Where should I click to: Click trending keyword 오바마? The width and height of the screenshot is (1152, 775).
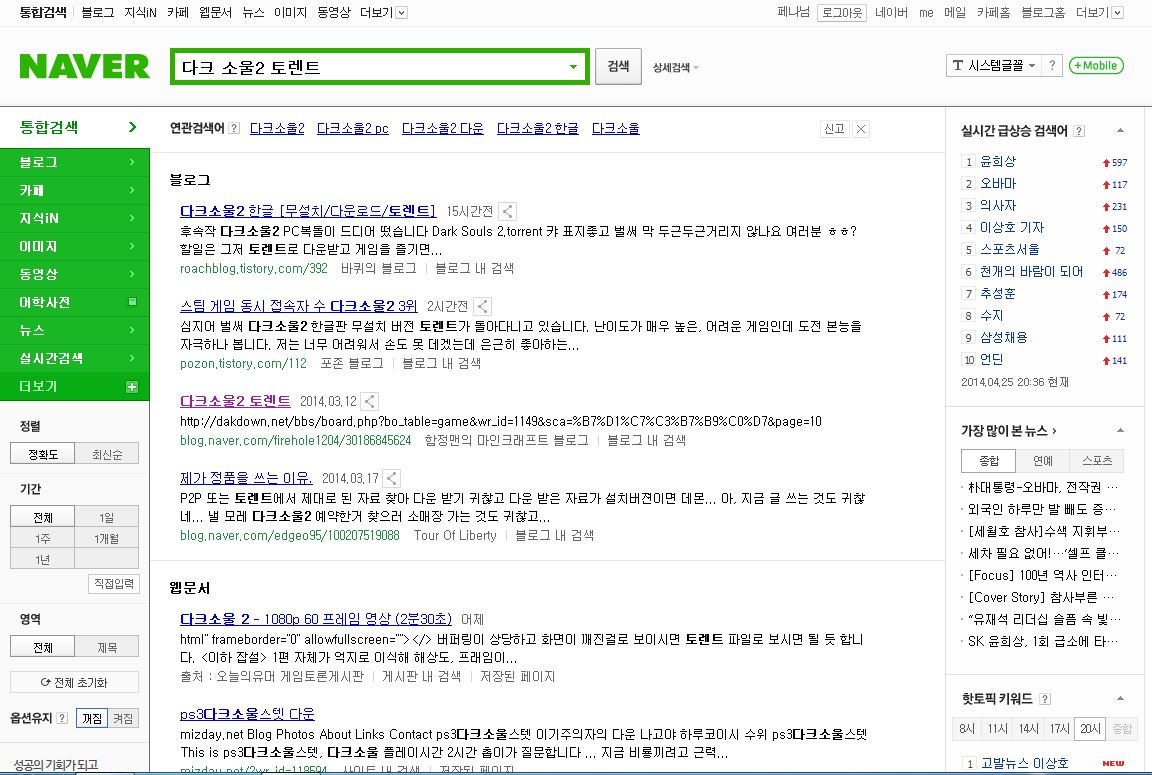[998, 184]
